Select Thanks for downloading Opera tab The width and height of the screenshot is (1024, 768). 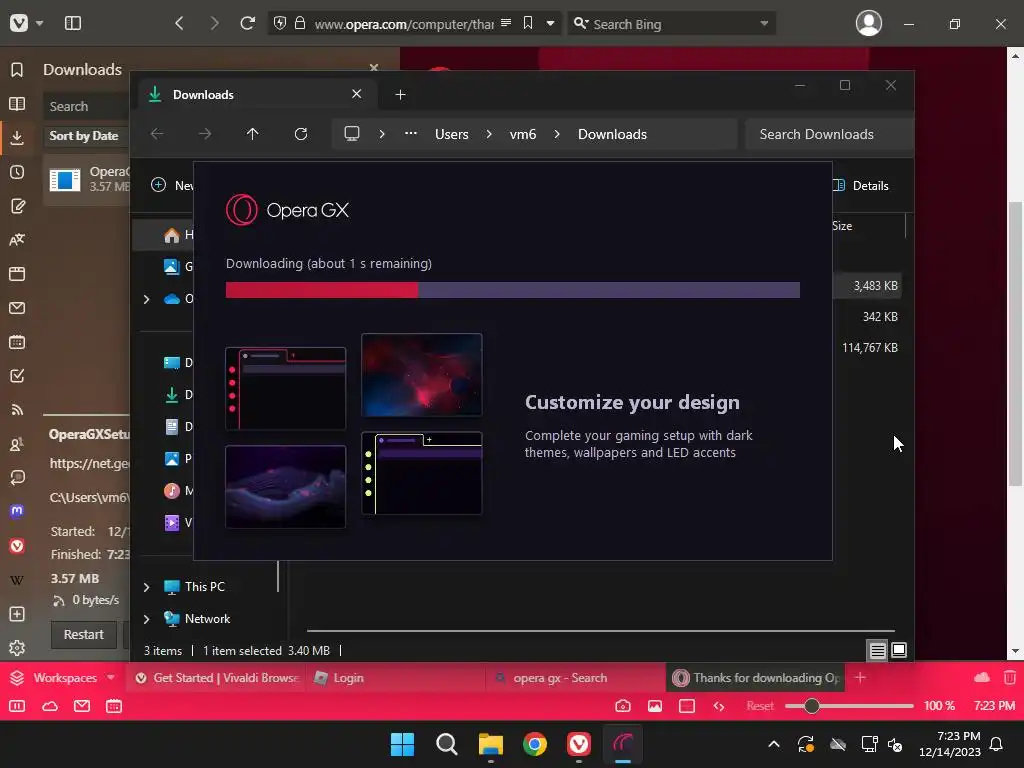click(755, 678)
